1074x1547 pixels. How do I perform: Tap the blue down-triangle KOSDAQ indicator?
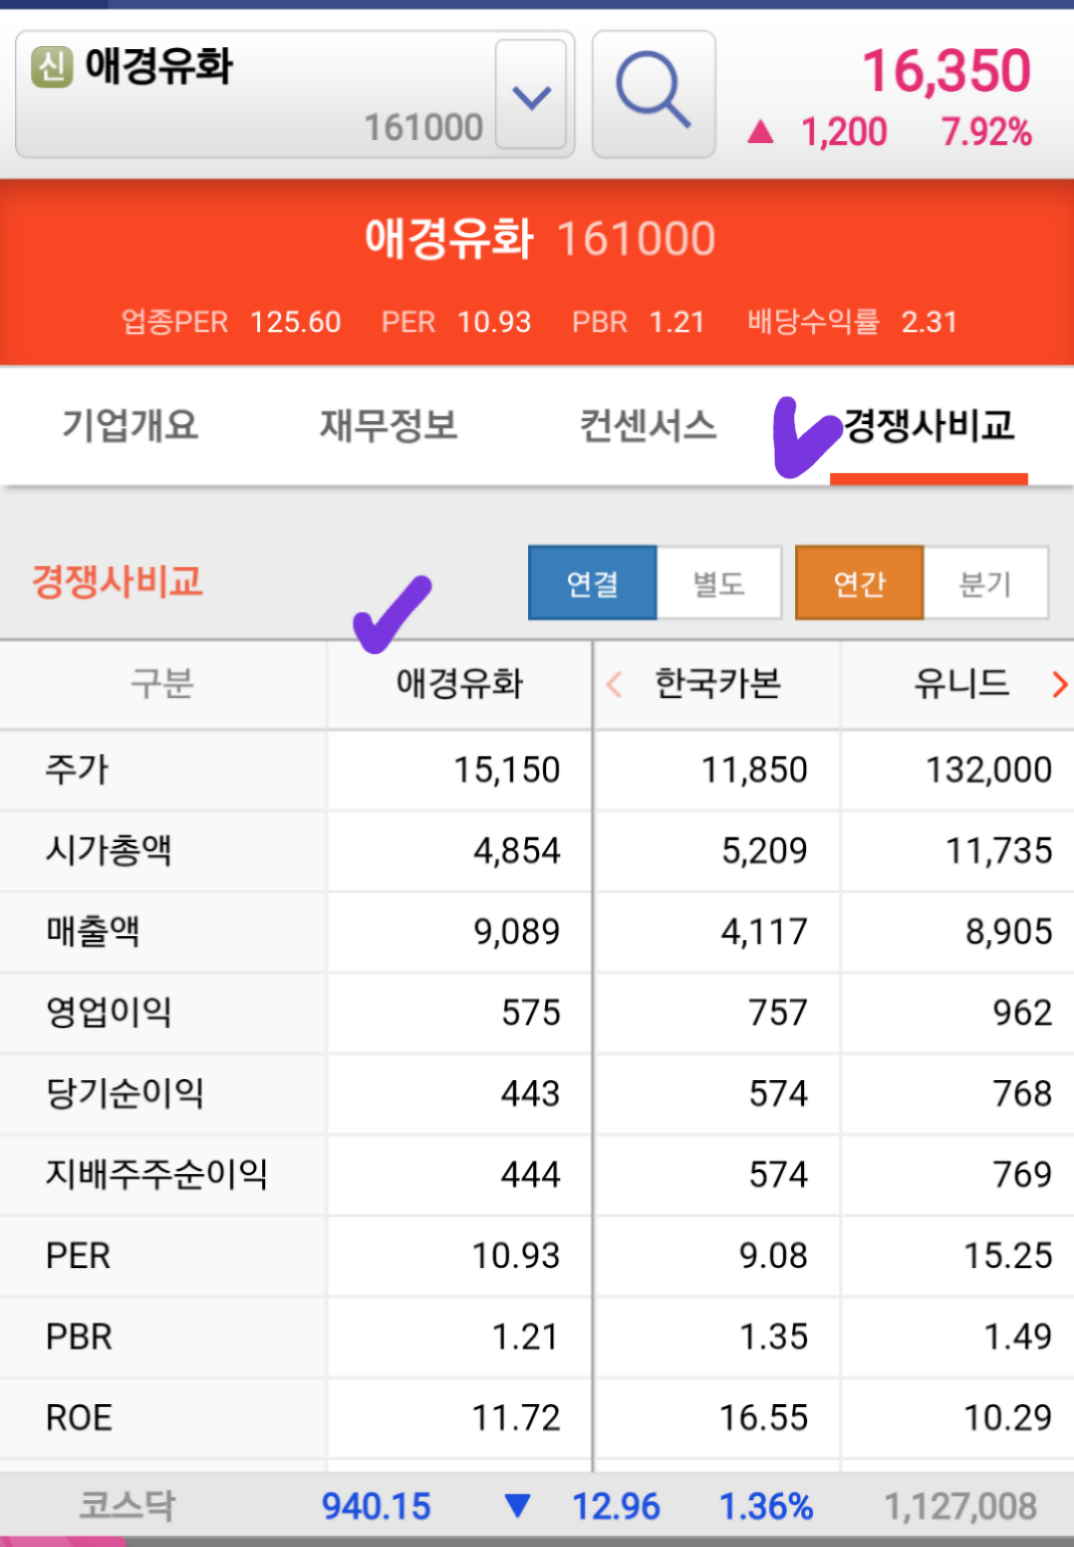click(x=517, y=1505)
